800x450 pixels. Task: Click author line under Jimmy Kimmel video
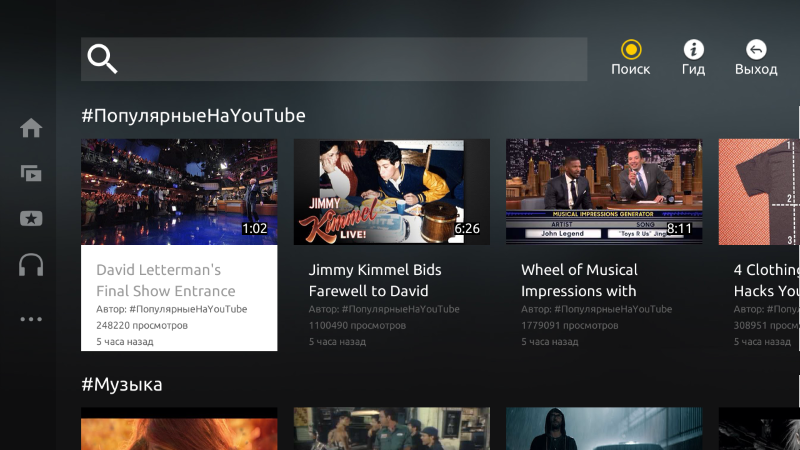[x=384, y=309]
